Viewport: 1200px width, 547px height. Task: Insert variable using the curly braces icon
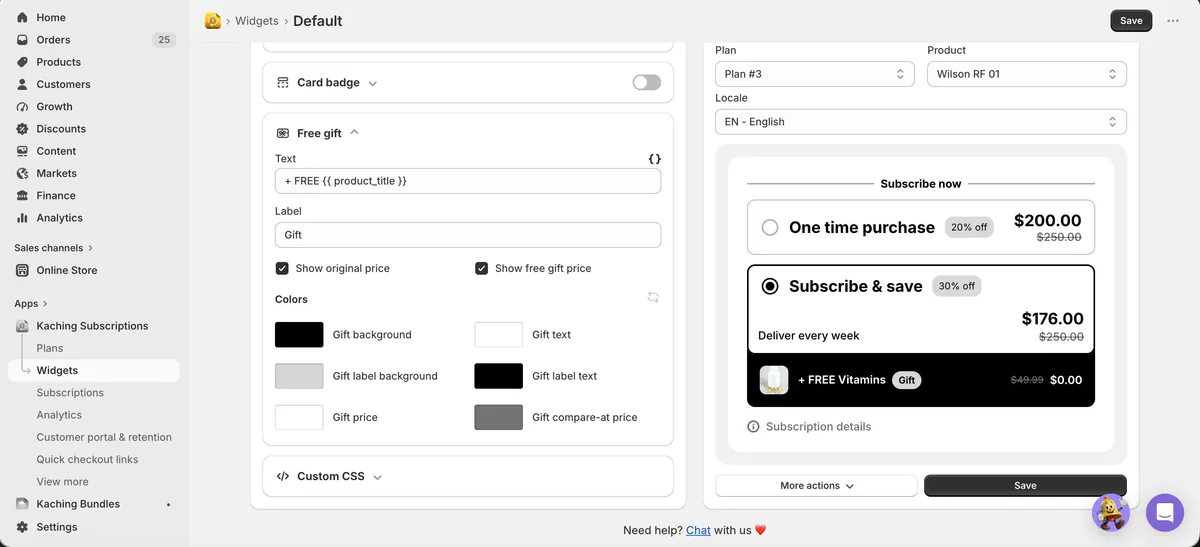[654, 159]
